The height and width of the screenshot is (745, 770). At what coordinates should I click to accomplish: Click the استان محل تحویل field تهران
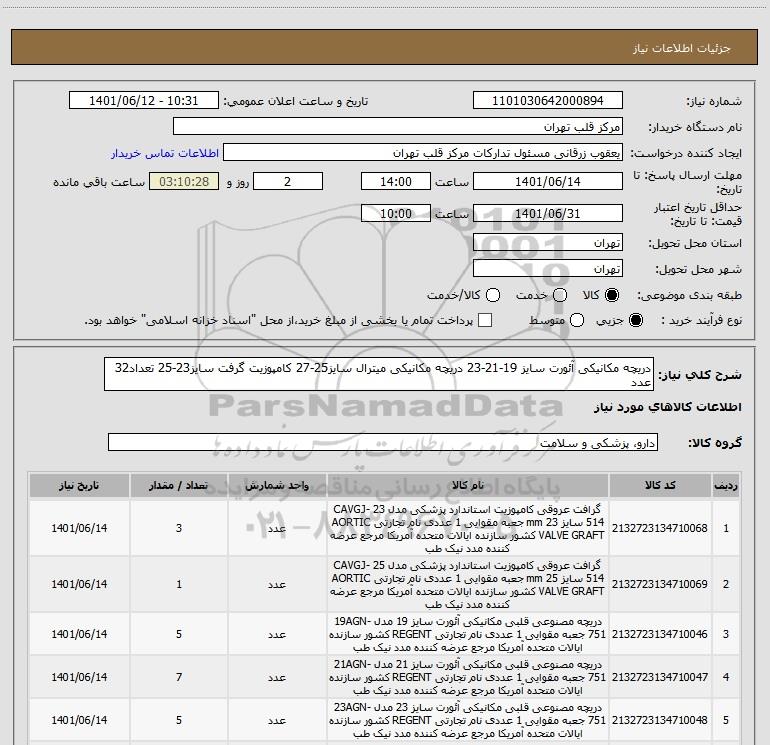click(x=548, y=242)
